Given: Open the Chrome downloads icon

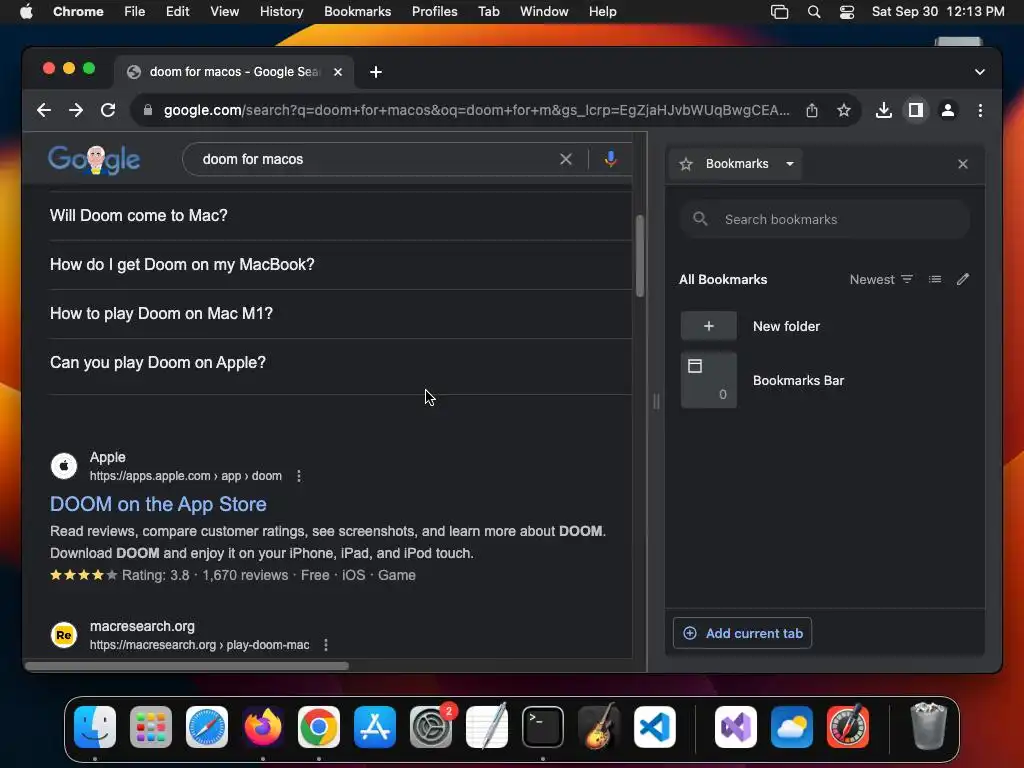Looking at the screenshot, I should pos(884,110).
